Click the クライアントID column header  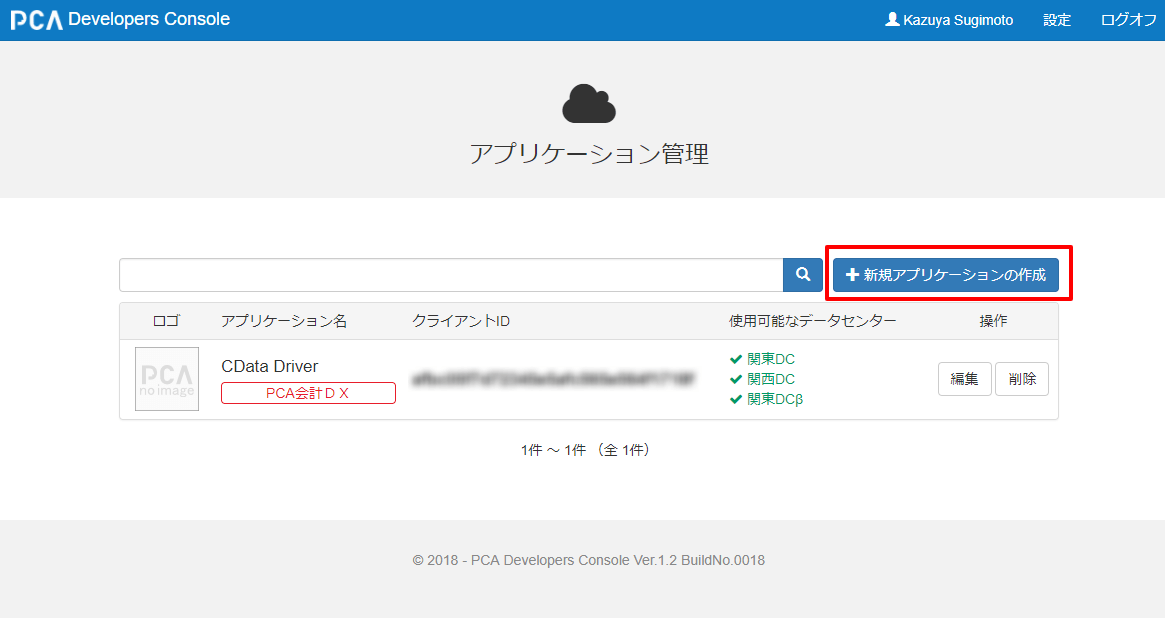461,321
